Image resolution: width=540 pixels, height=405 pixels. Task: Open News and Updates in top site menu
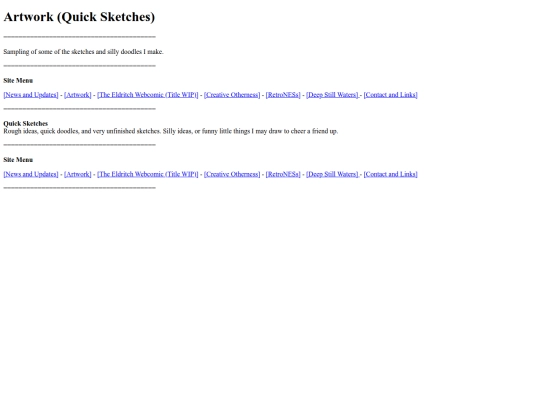coord(31,95)
